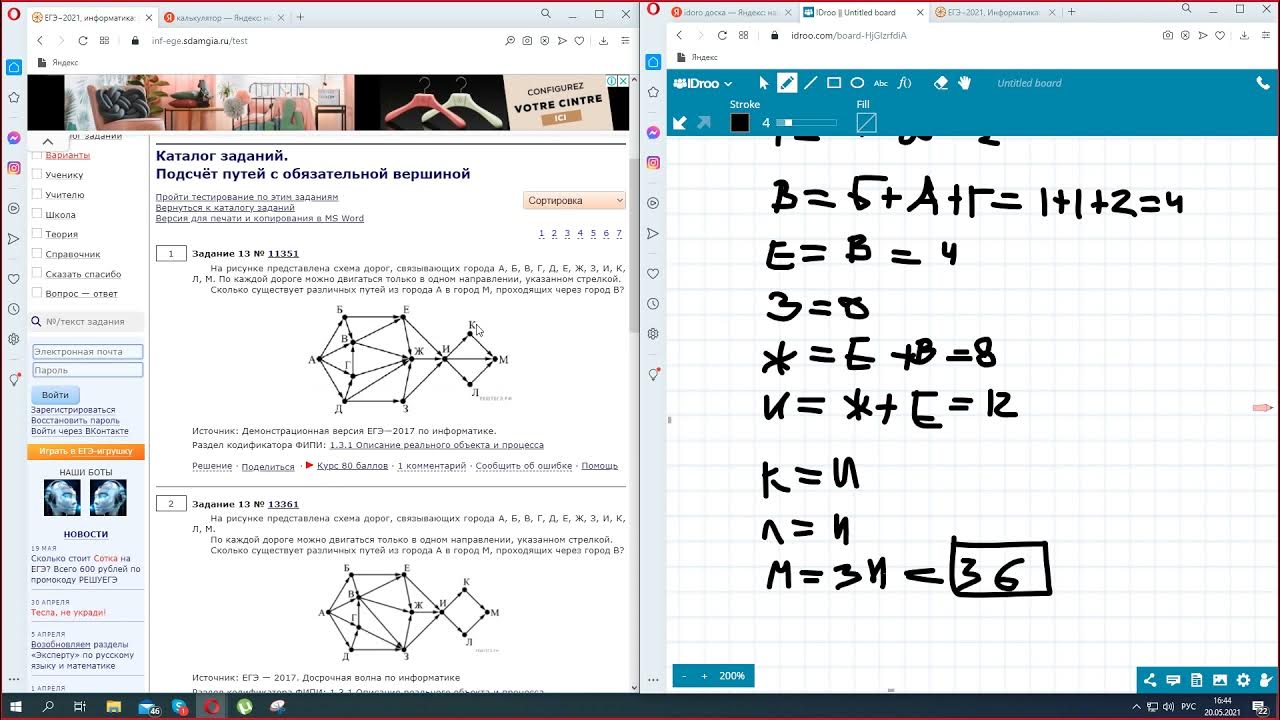This screenshot has width=1280, height=720.
Task: Select the IDroo pencil drawing tool
Action: 787,83
